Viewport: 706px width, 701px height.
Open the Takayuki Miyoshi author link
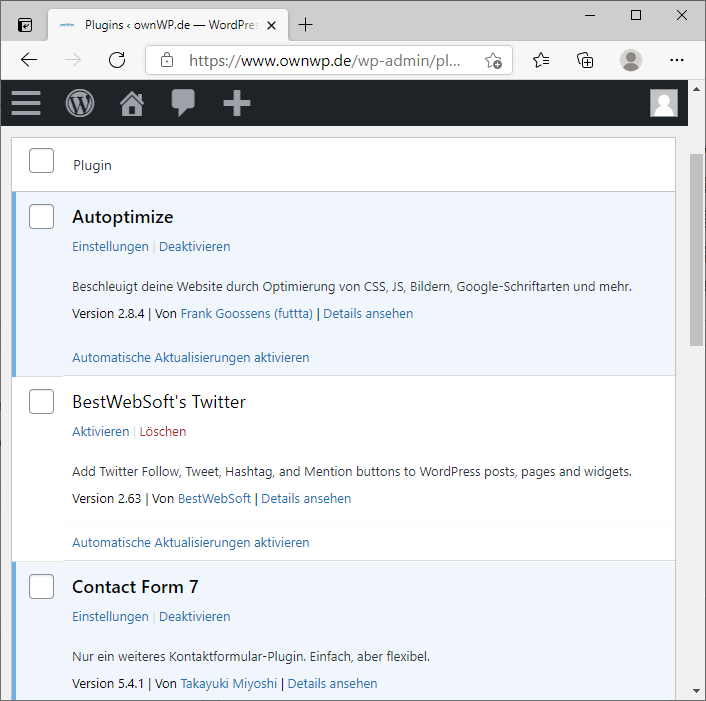pyautogui.click(x=229, y=684)
